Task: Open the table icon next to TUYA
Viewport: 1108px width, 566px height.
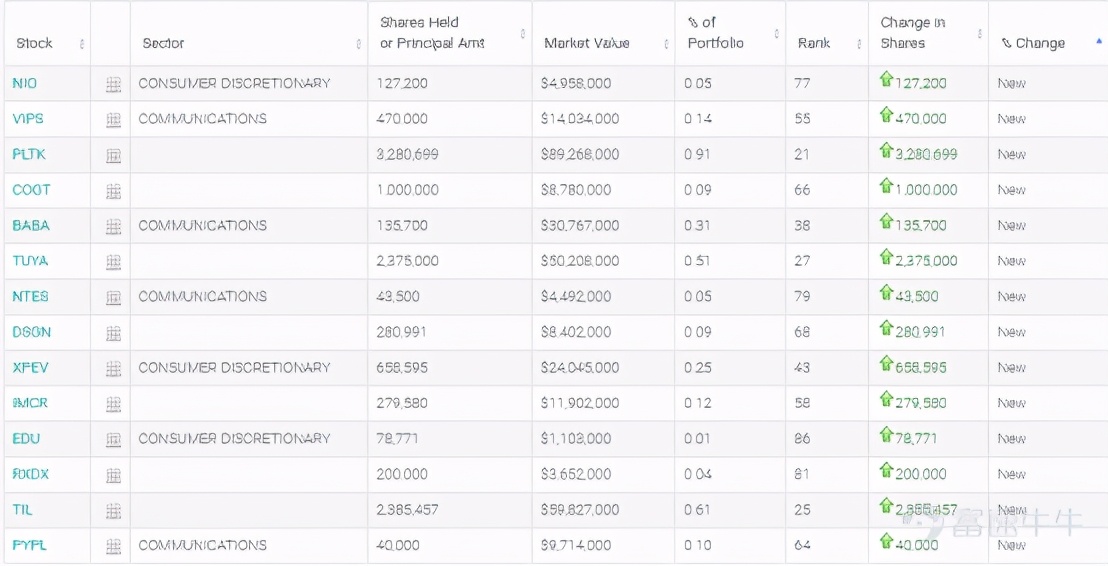Action: tap(113, 262)
